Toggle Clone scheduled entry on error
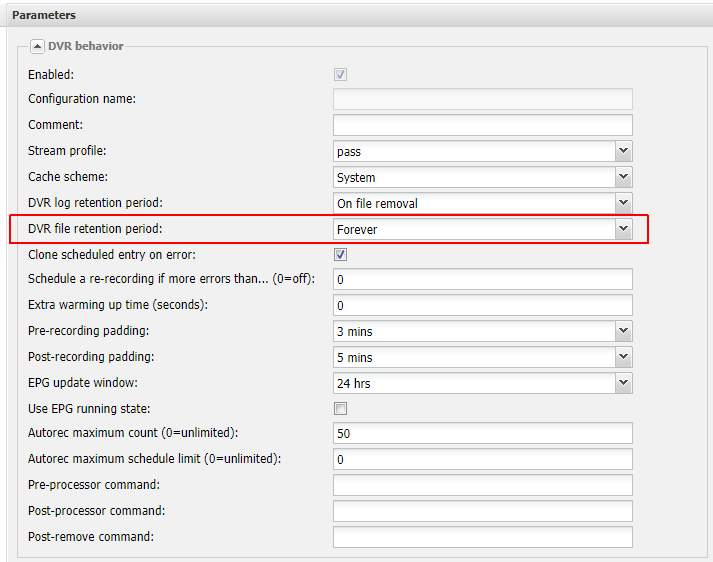Screen dimensions: 713x562 tap(340, 254)
